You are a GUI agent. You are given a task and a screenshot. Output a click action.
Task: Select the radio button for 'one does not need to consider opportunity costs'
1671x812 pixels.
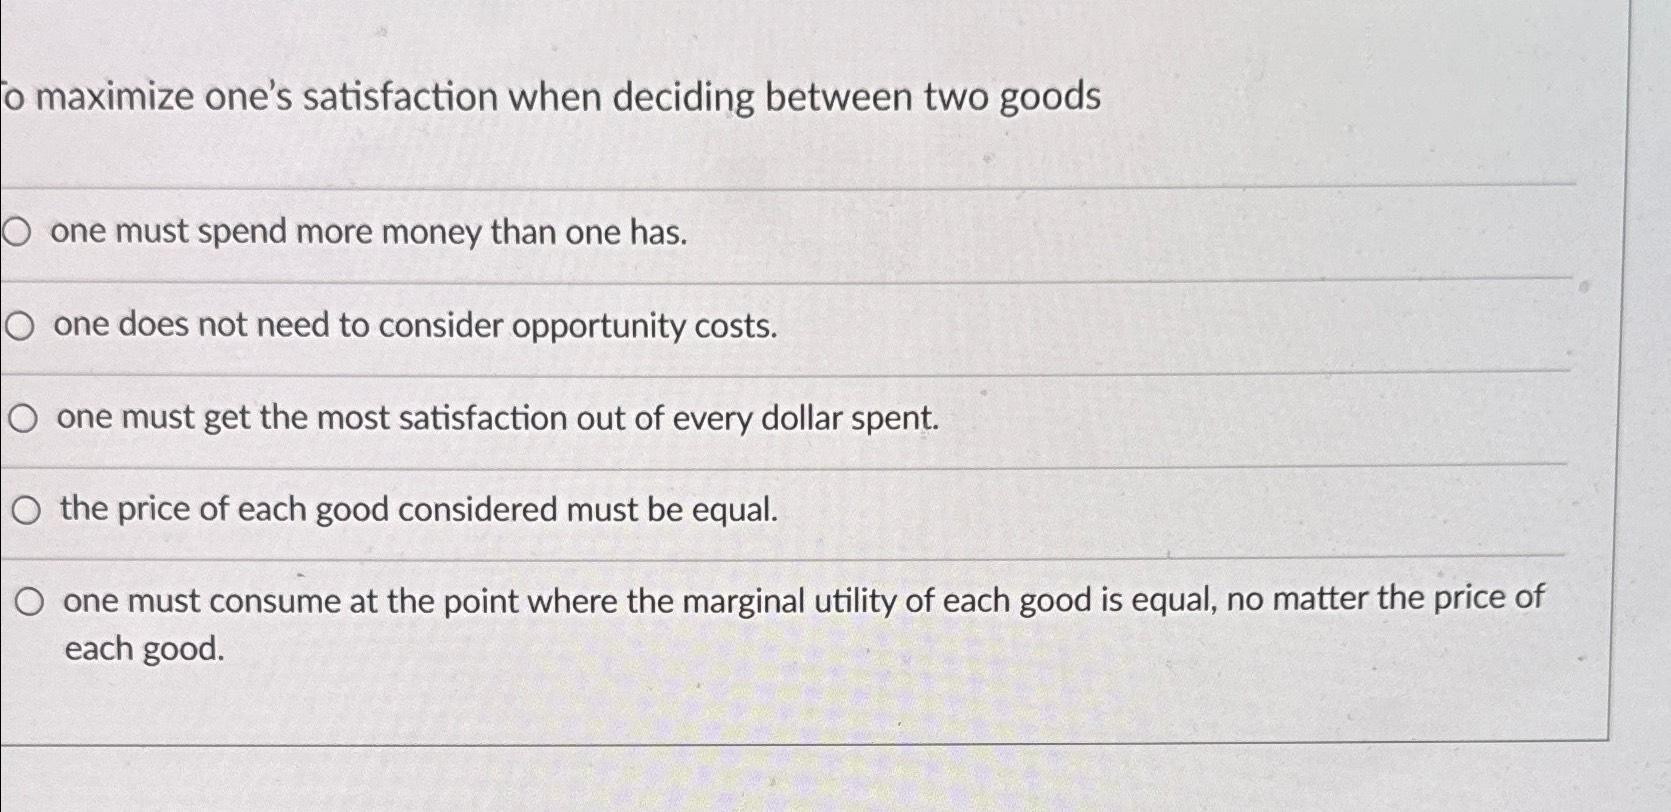point(22,325)
